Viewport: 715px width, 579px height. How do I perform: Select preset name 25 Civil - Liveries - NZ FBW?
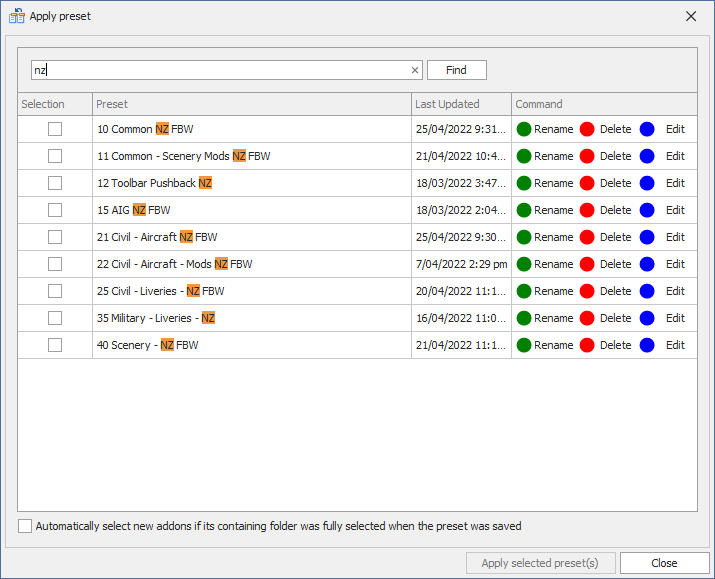161,291
